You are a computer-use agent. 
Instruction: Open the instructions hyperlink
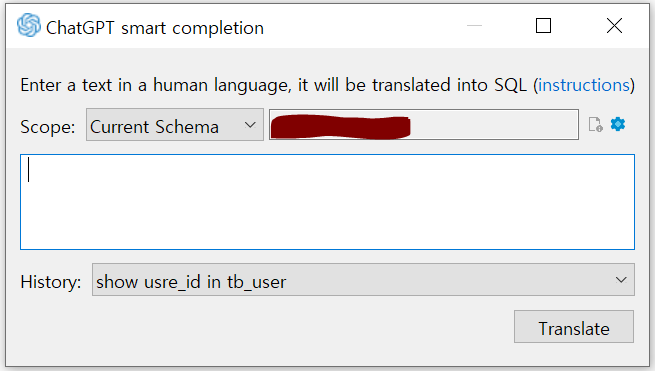coord(584,85)
